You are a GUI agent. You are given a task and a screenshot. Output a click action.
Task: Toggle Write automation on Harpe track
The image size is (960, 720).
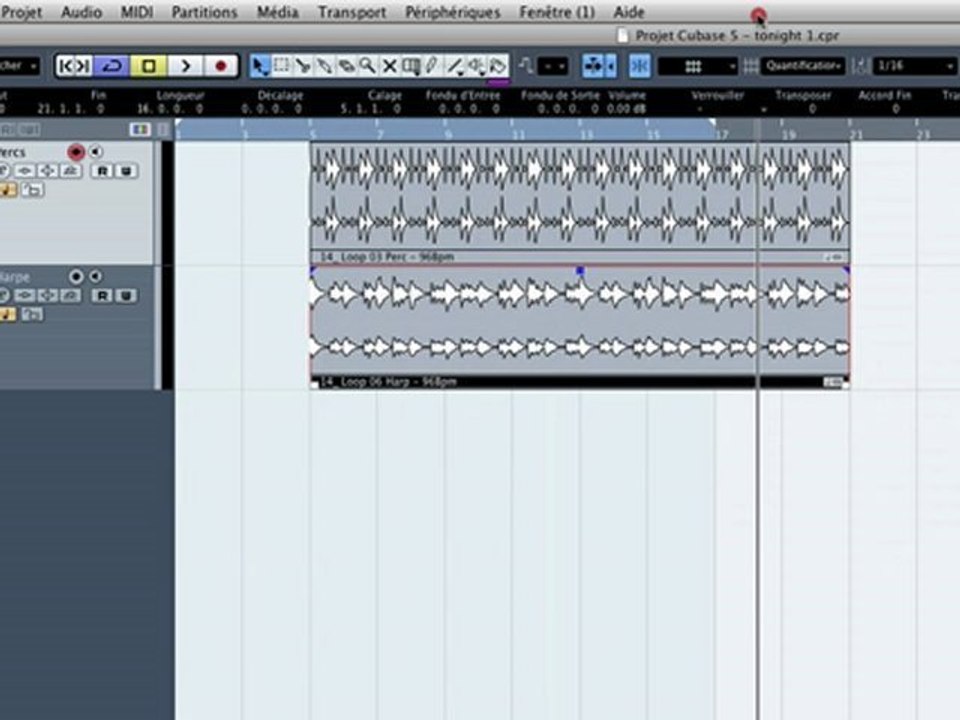[x=126, y=296]
